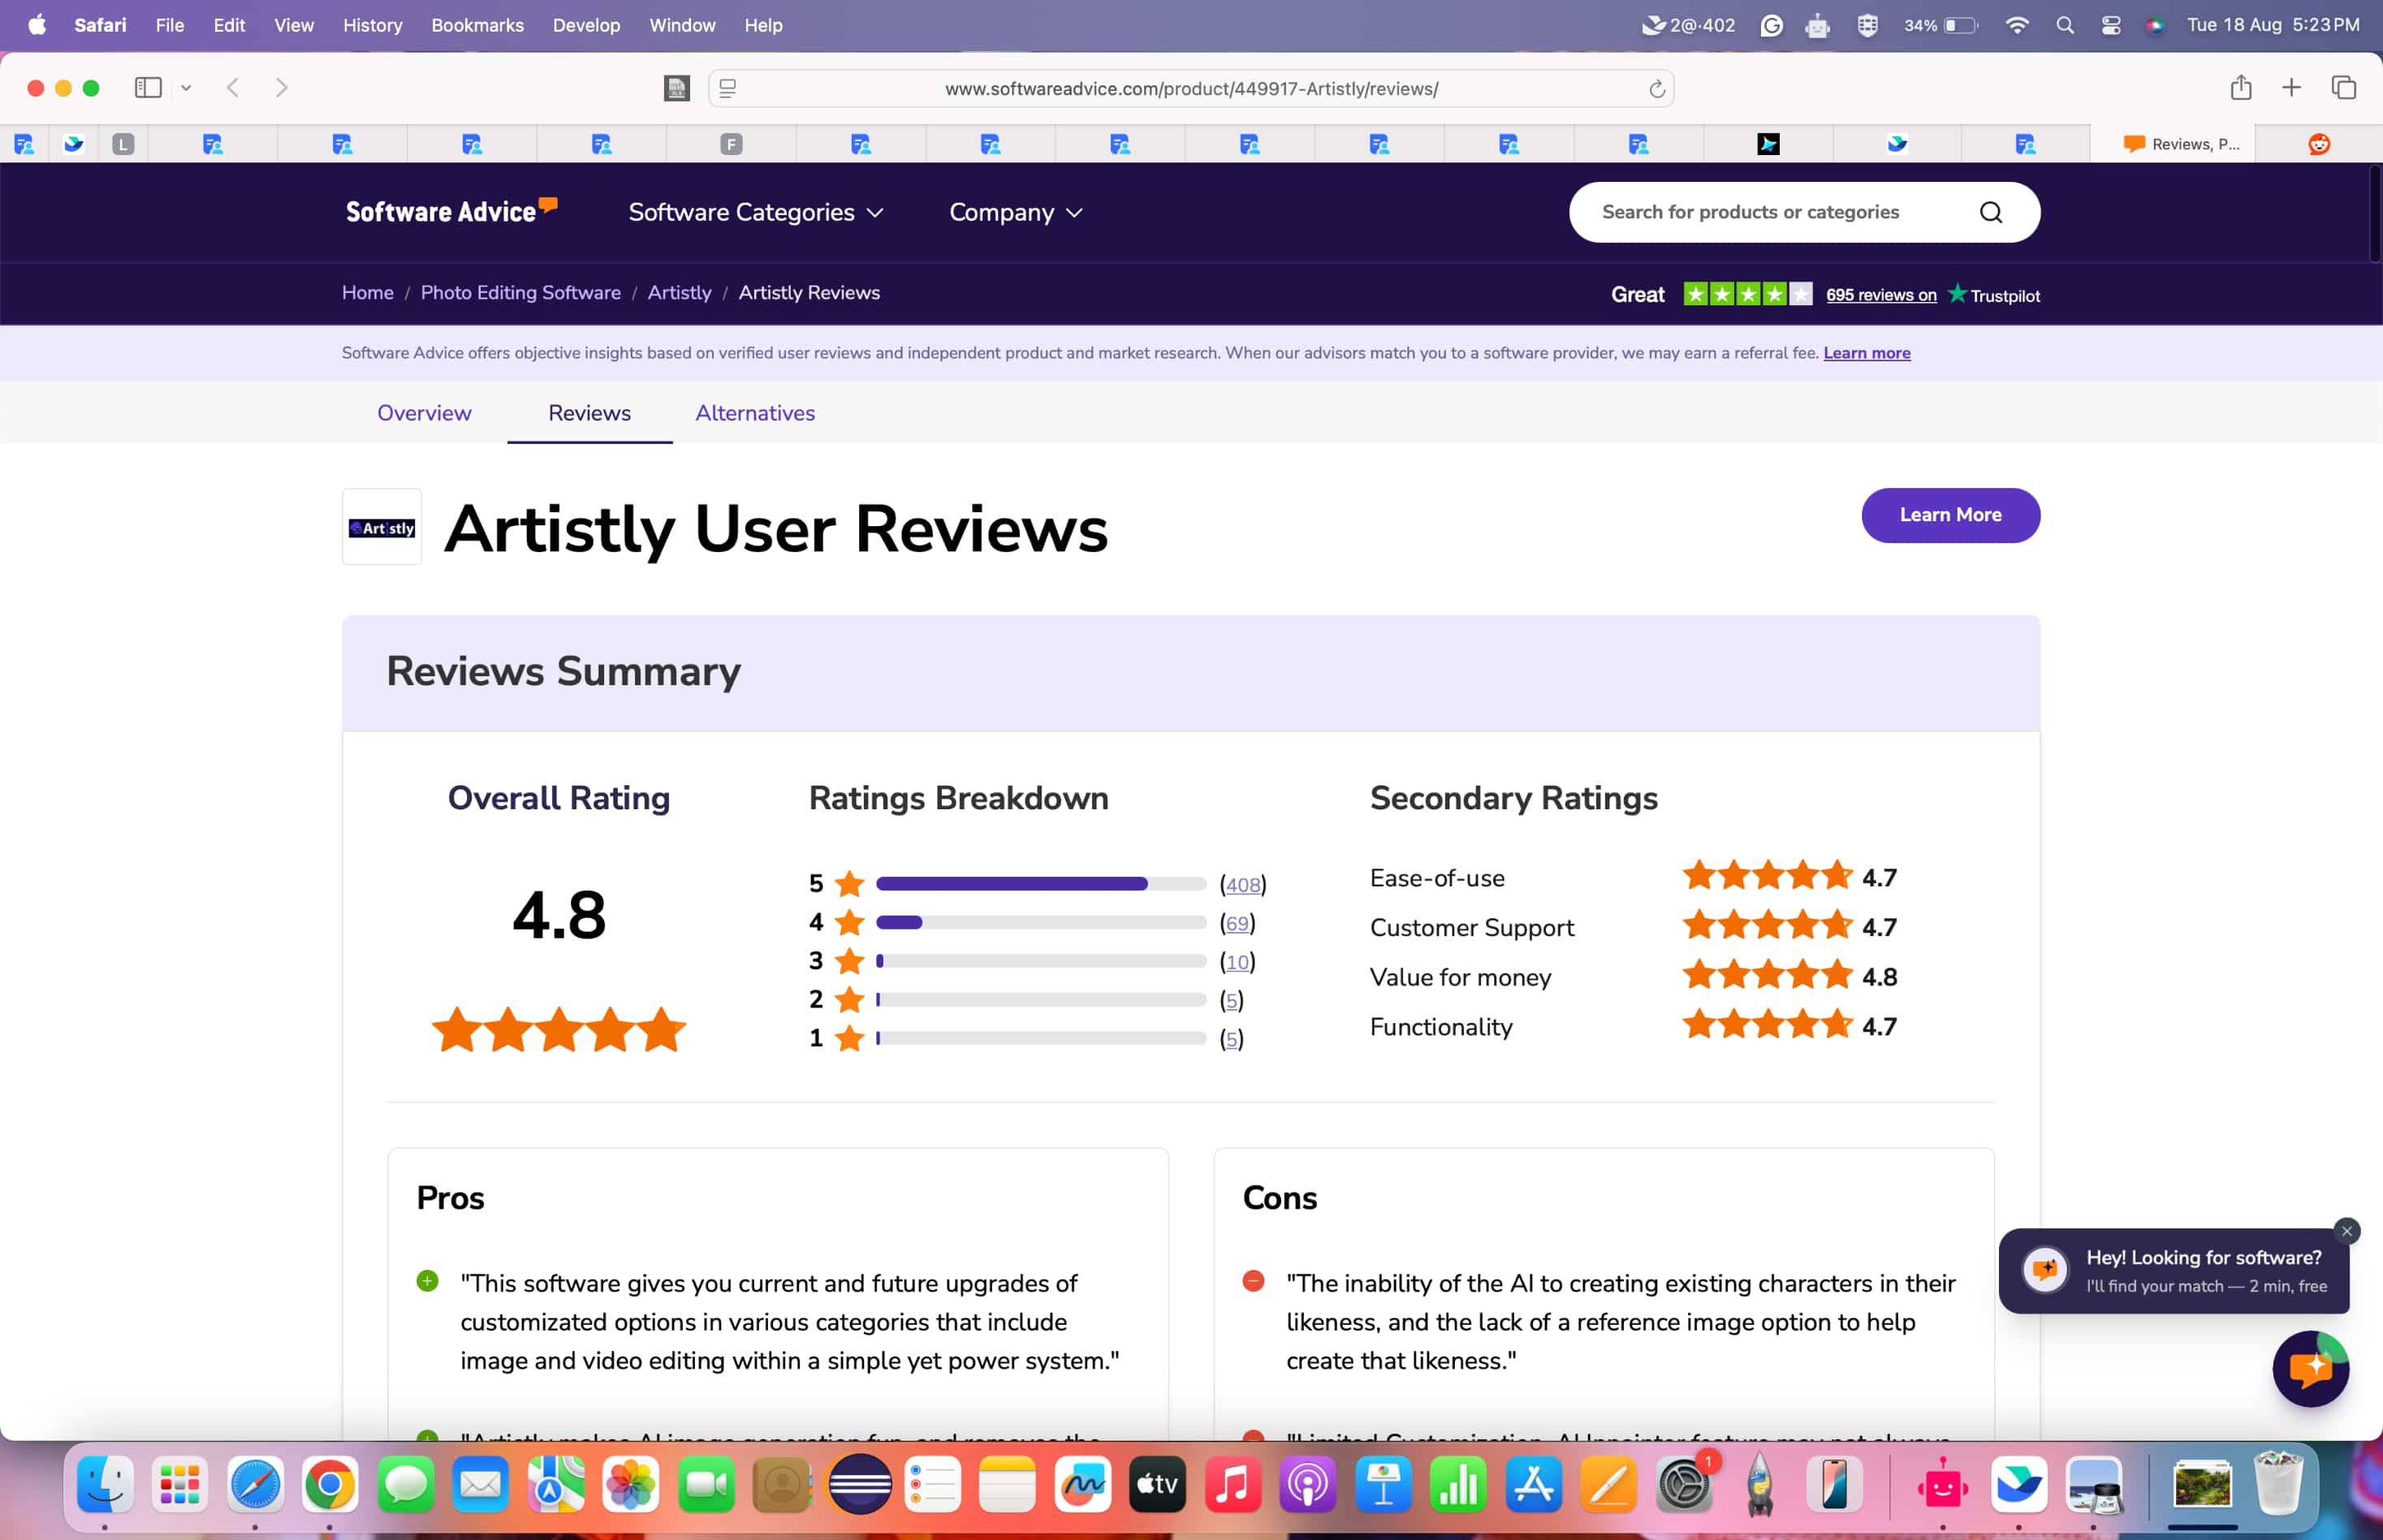Open the App Store from the Dock
Screen dimensions: 2383x1540
pyautogui.click(x=1533, y=1484)
